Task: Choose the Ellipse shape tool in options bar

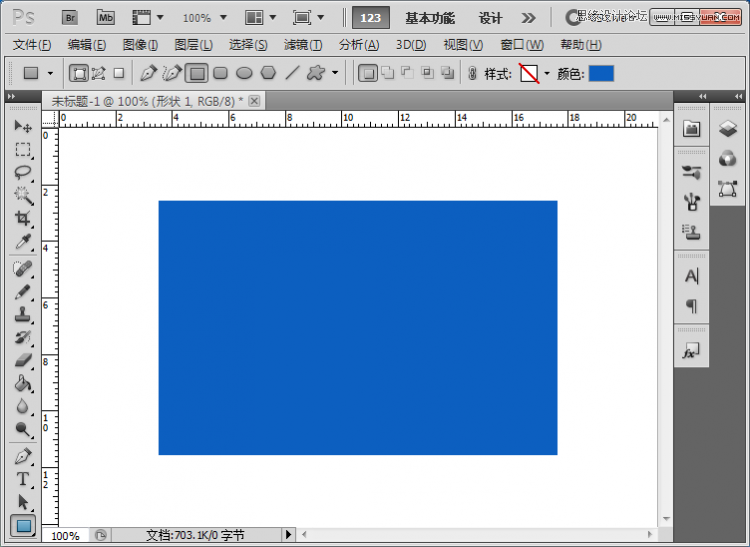Action: coord(244,73)
